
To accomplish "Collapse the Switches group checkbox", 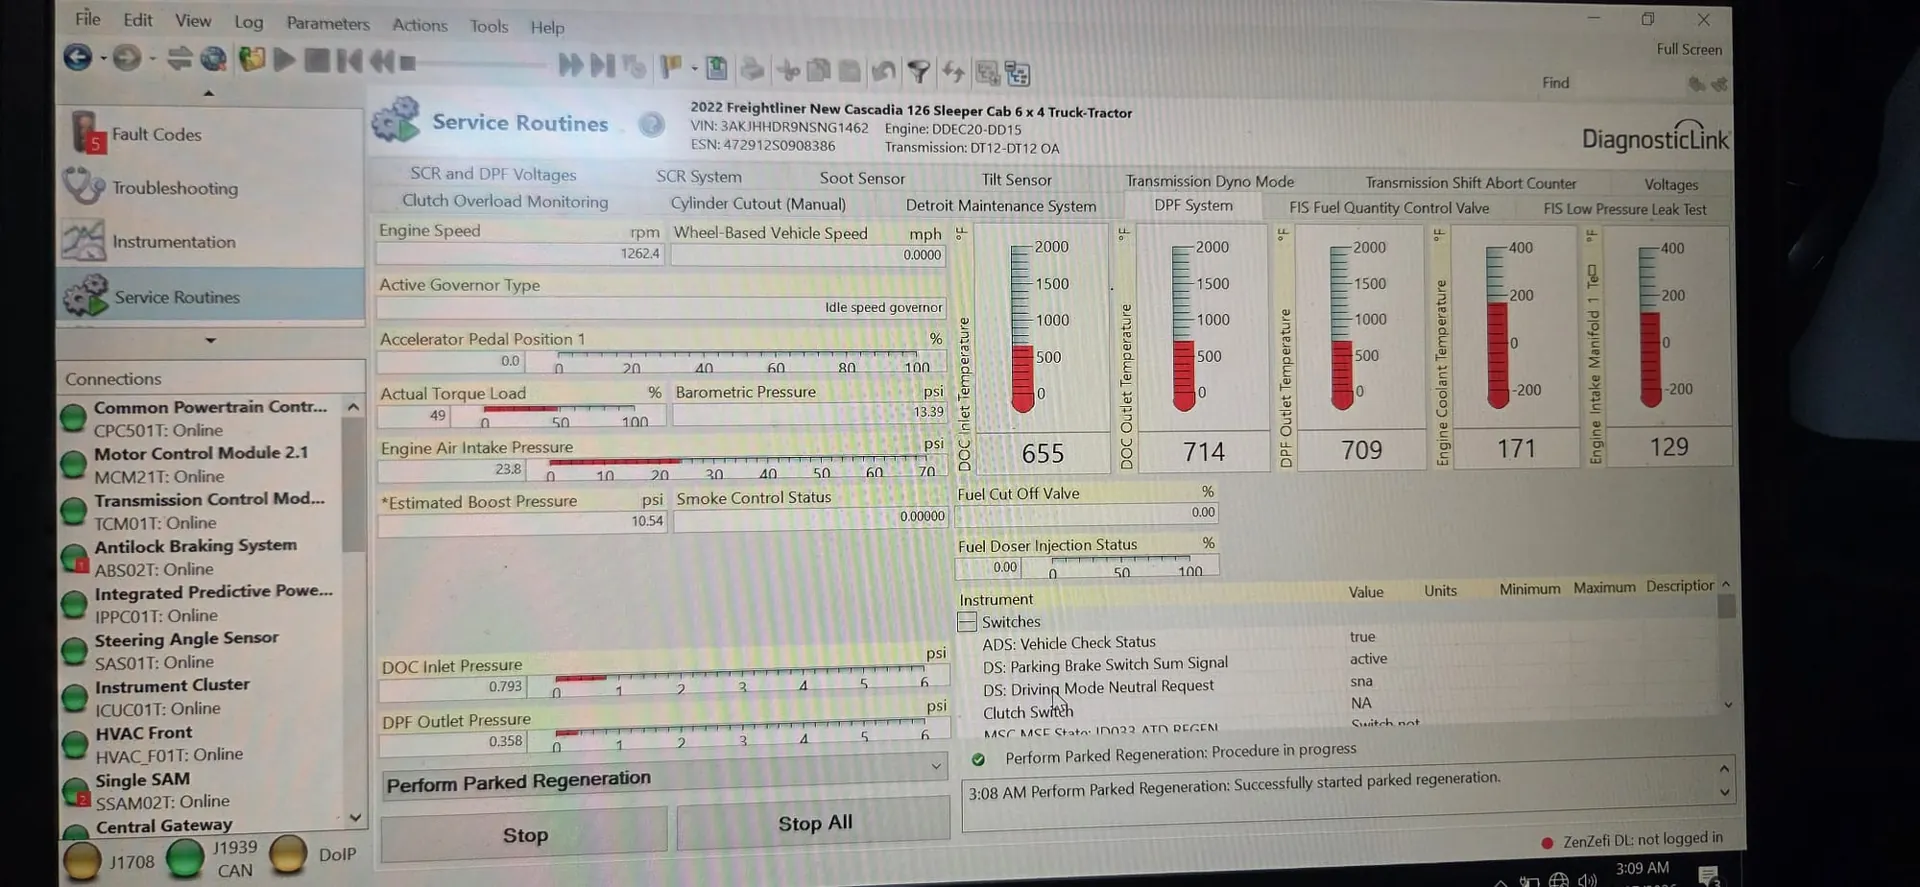I will pos(967,622).
